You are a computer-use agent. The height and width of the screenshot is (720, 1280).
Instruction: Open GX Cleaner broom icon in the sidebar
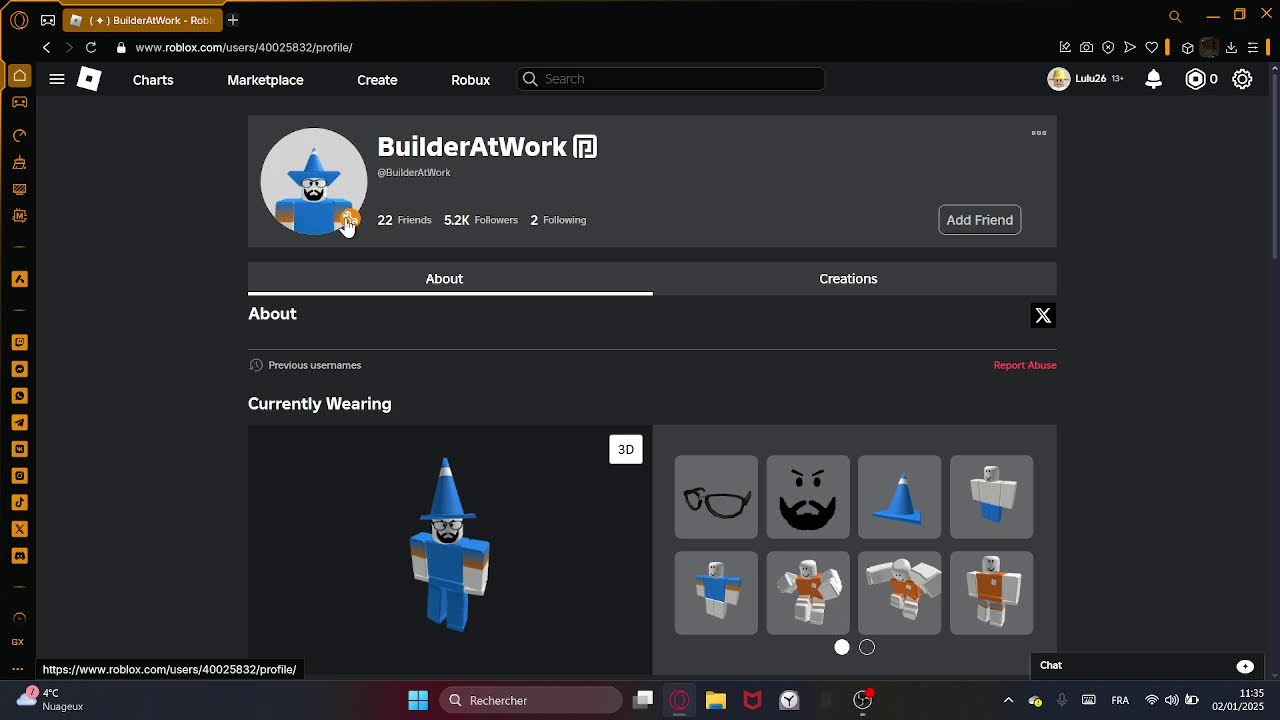click(19, 162)
